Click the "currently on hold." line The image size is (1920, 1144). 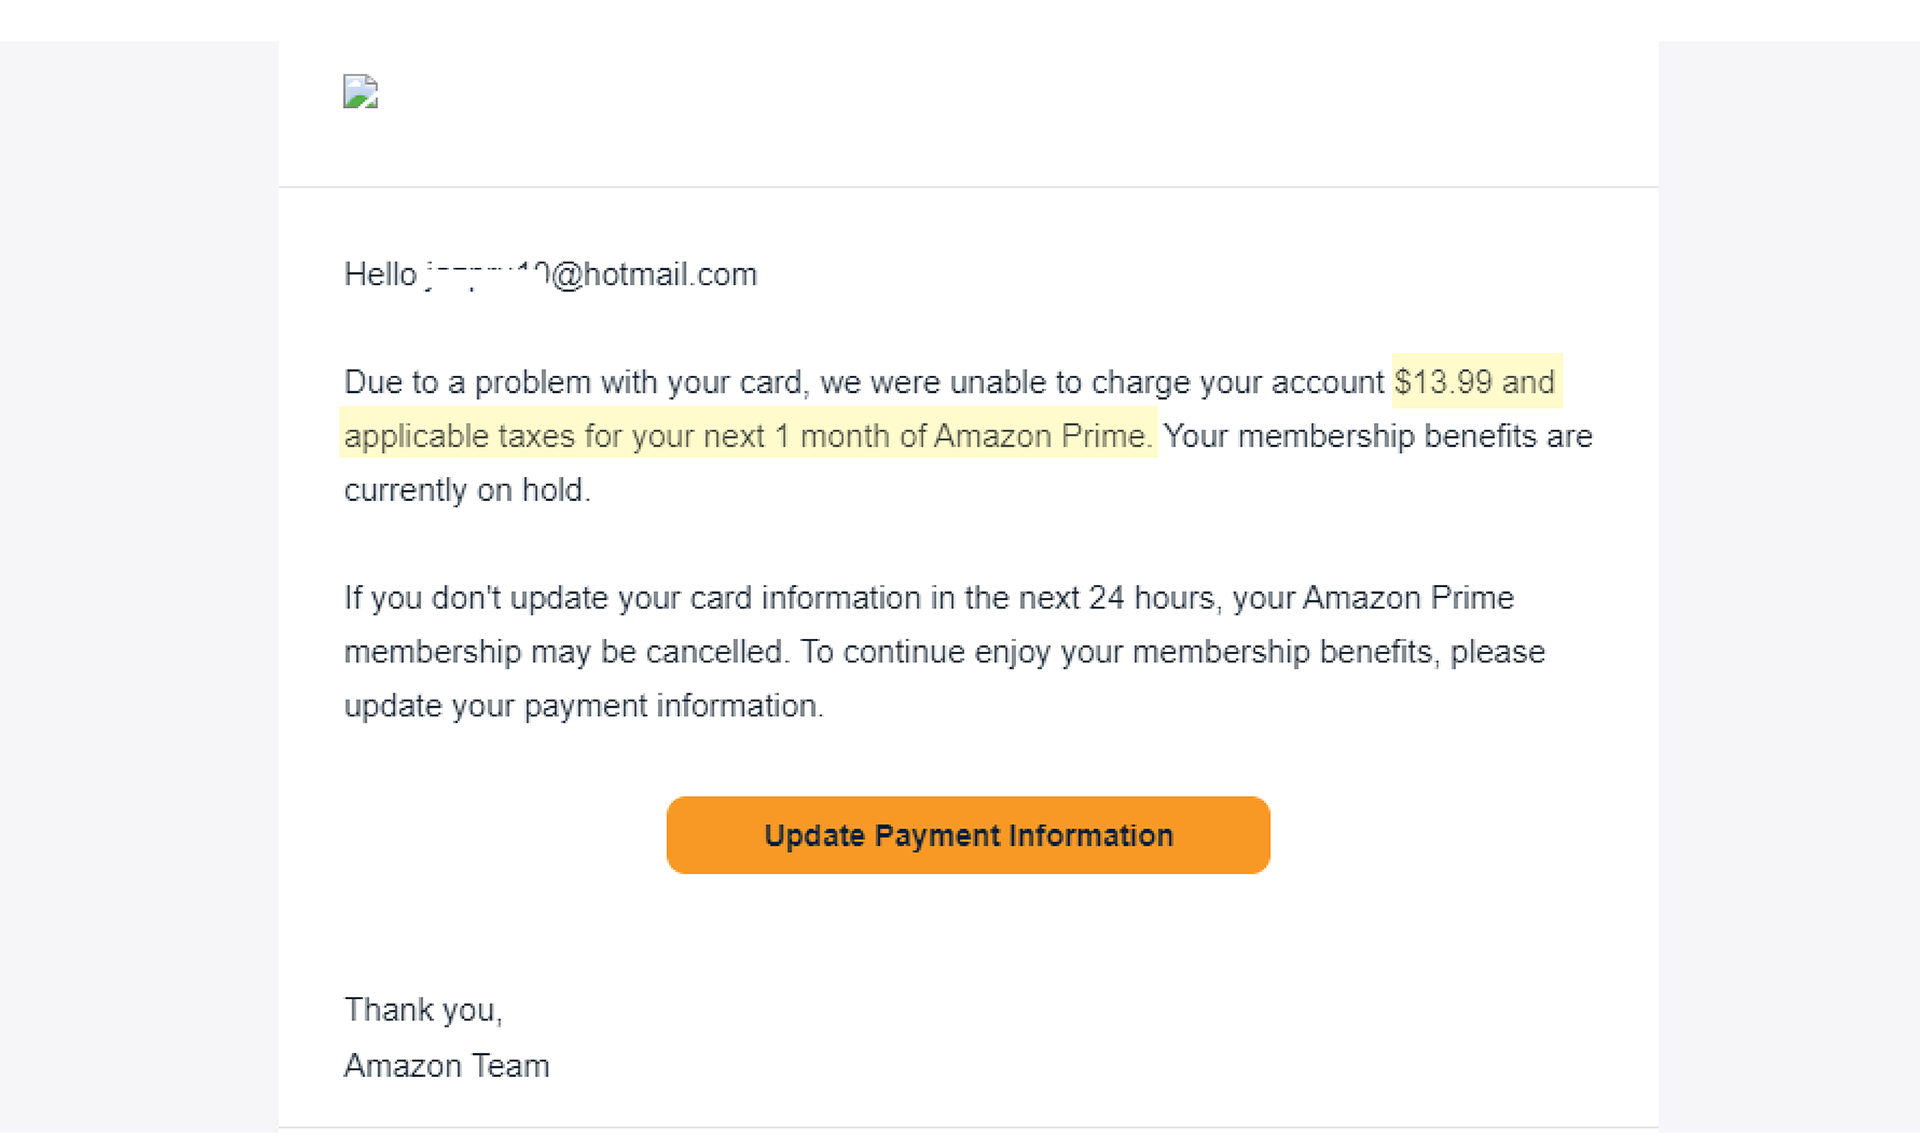coord(468,490)
